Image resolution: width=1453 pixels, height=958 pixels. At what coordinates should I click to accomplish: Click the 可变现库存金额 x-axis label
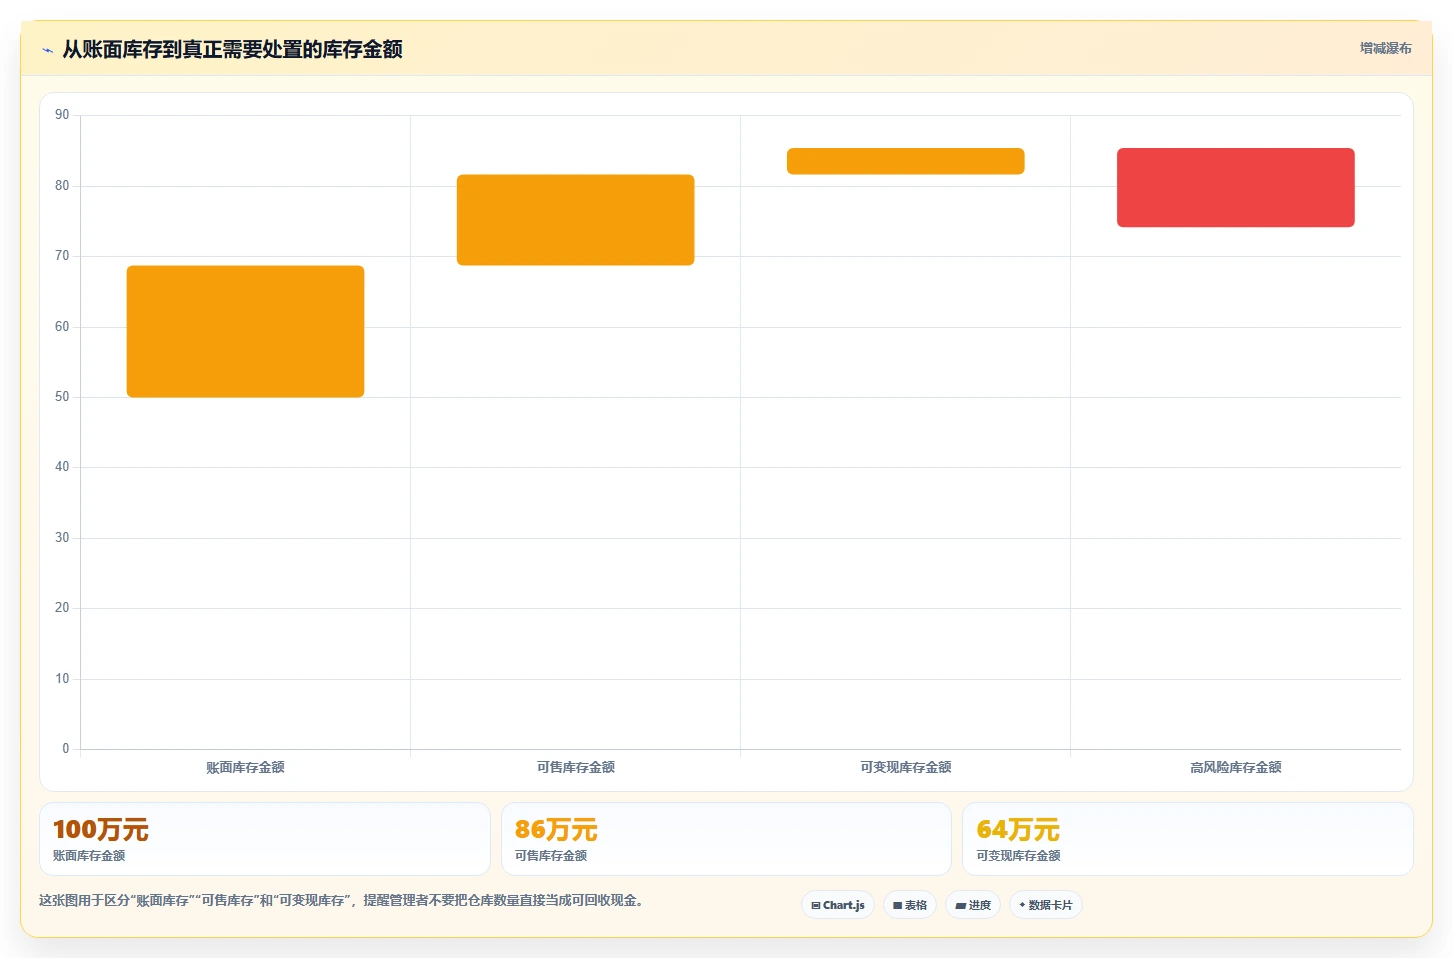point(905,767)
